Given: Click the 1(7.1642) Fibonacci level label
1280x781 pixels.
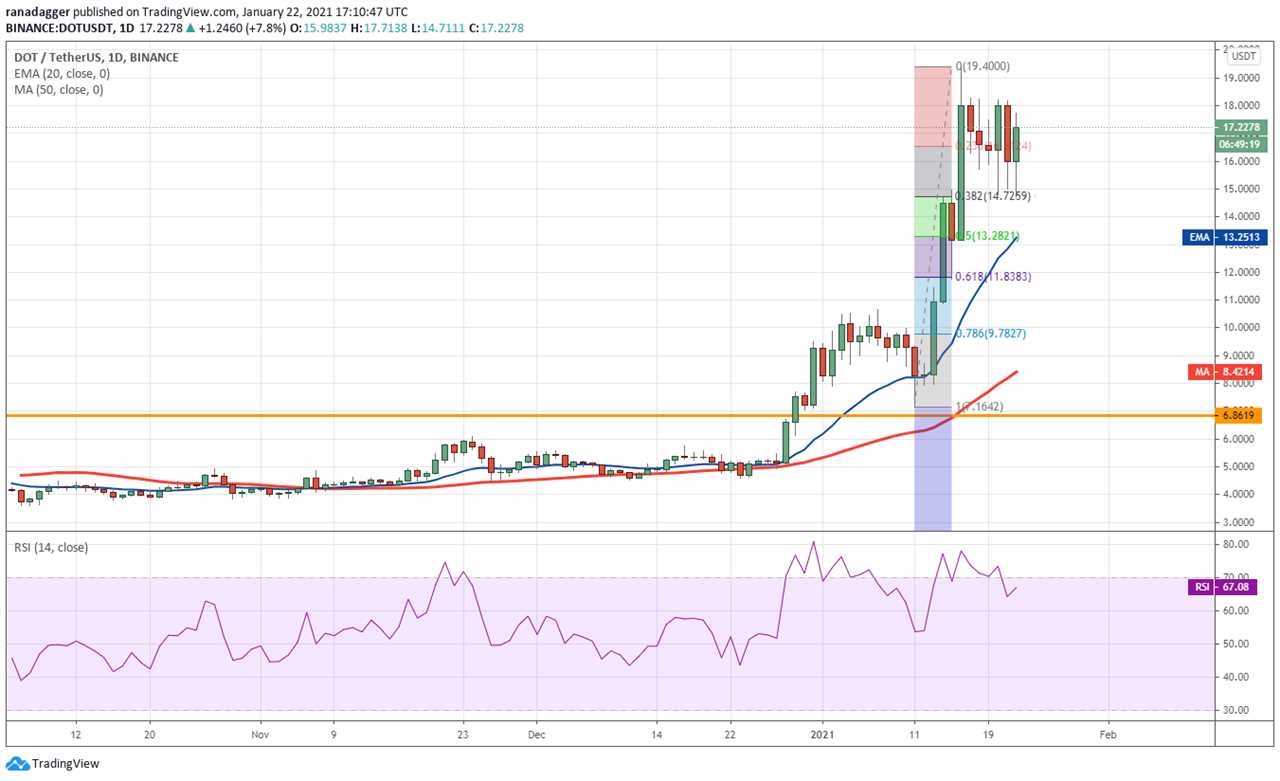Looking at the screenshot, I should (979, 407).
